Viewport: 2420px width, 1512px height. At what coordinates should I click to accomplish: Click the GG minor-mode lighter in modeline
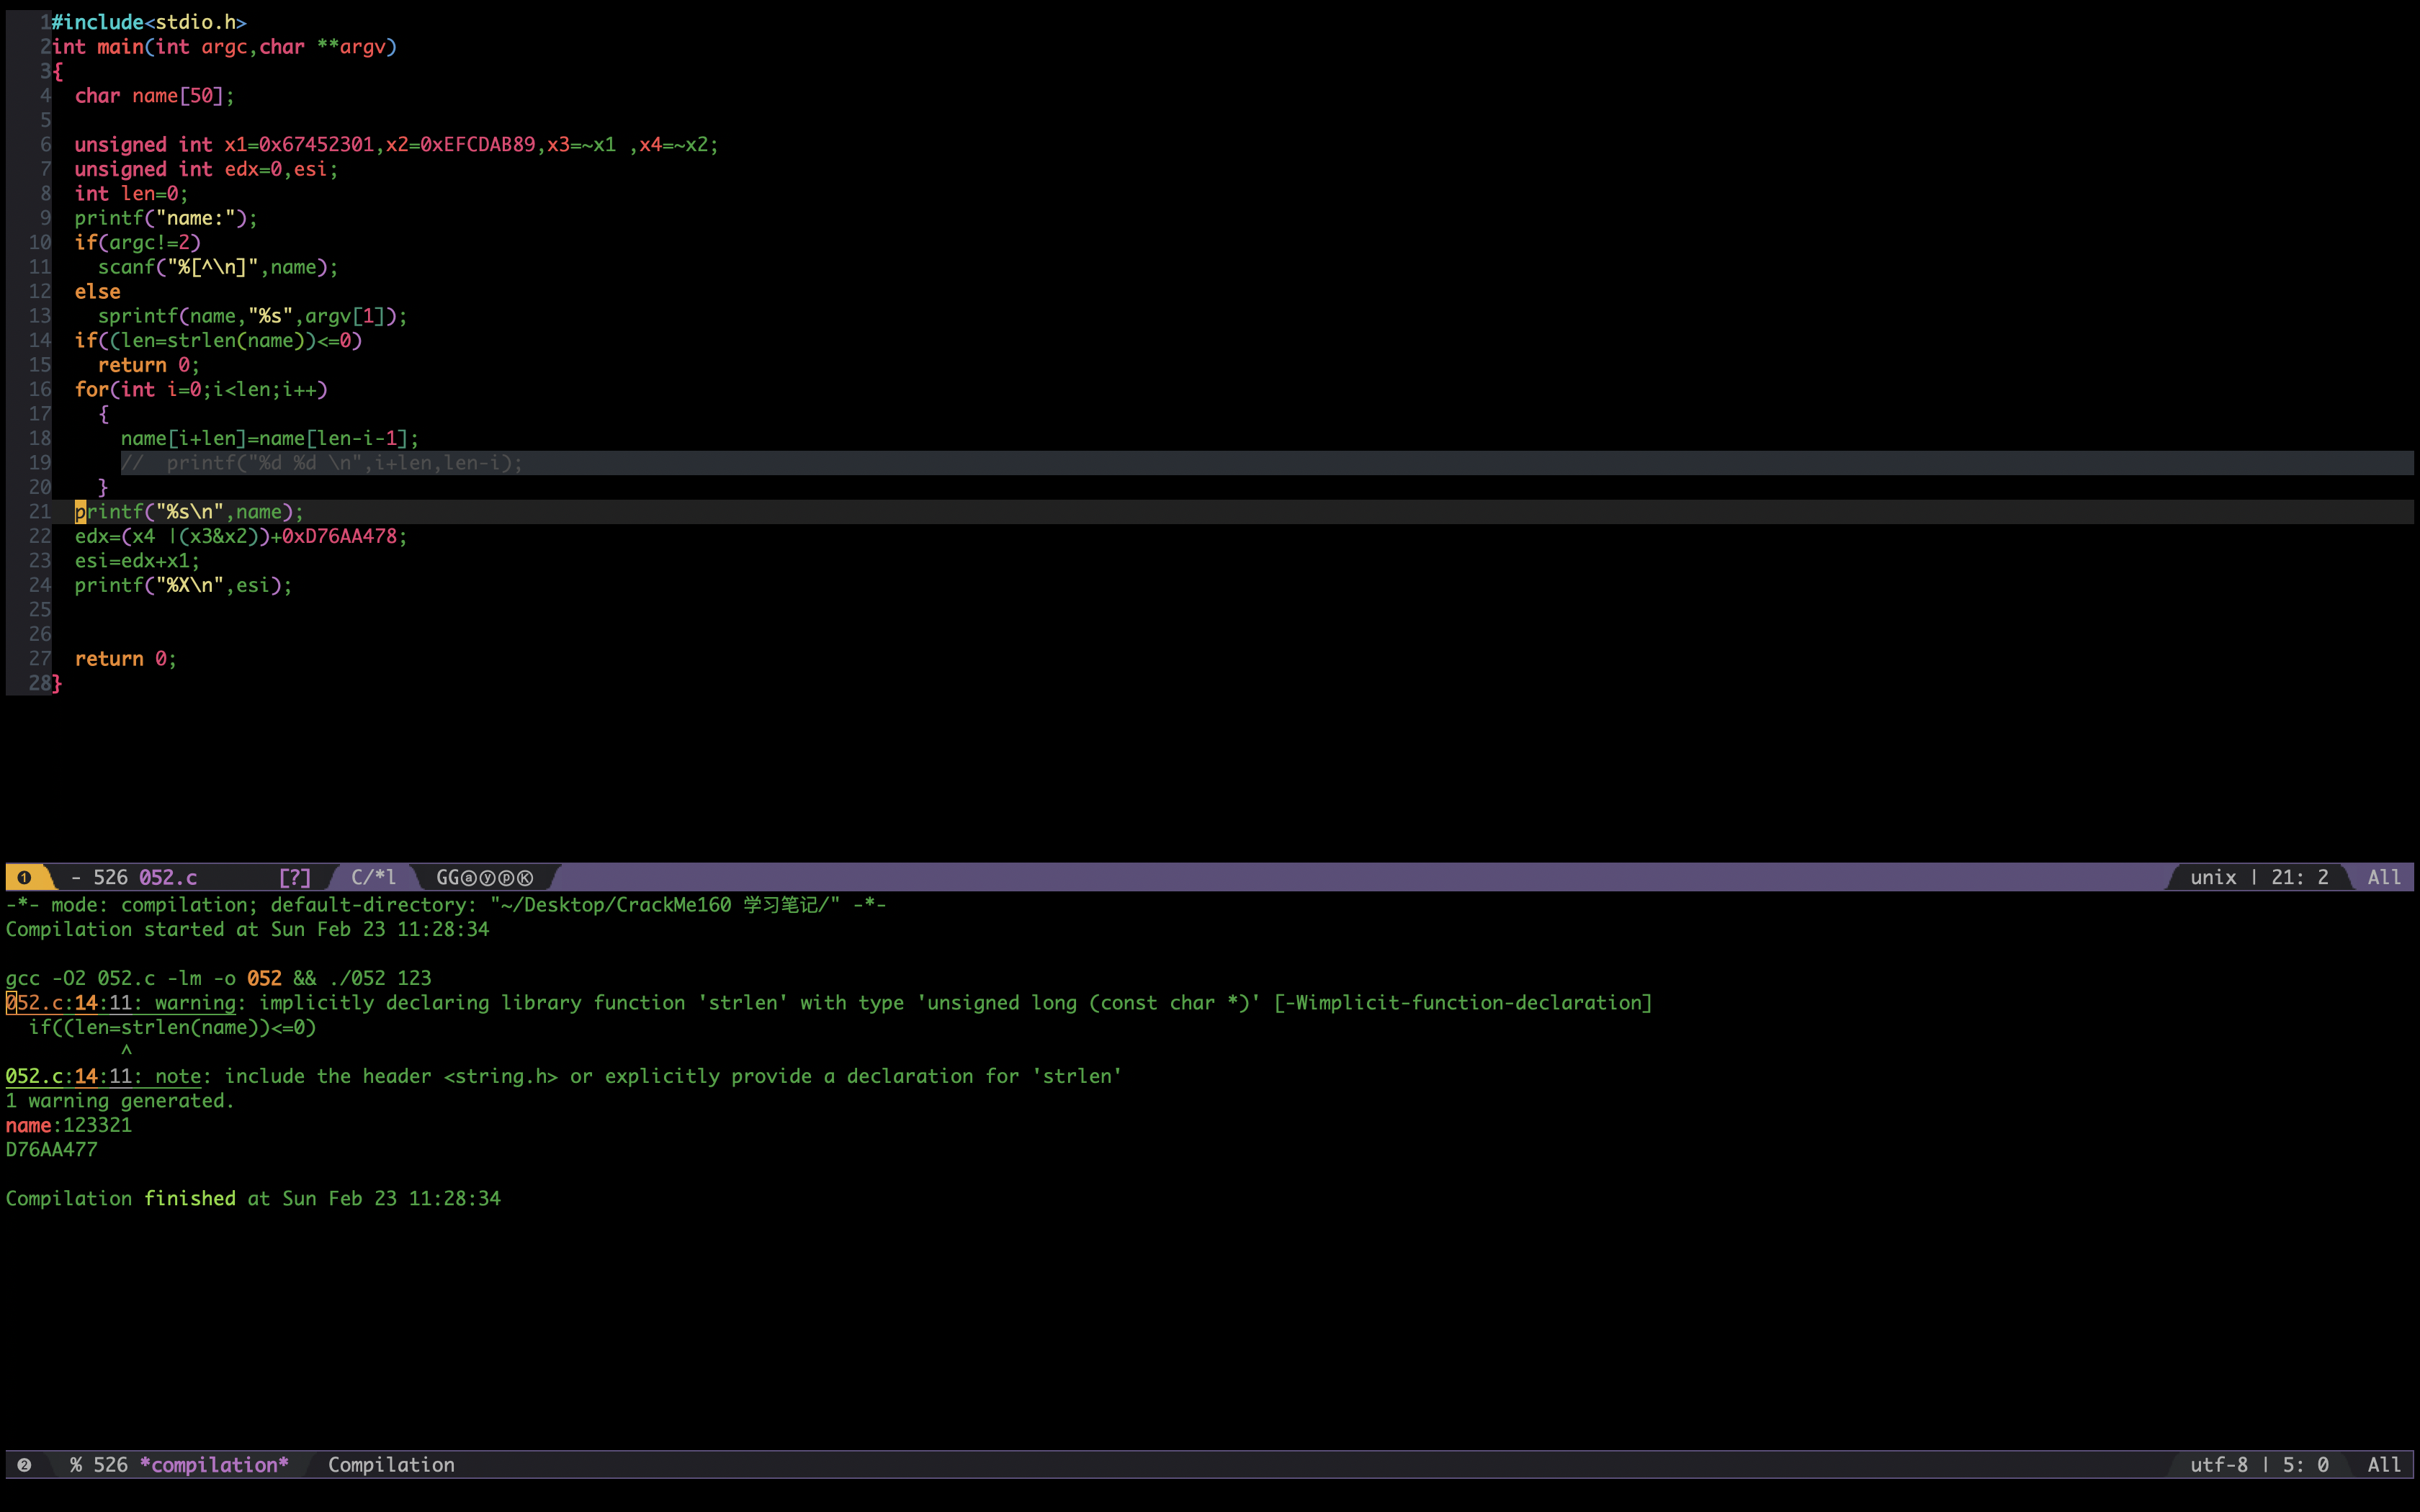click(447, 877)
